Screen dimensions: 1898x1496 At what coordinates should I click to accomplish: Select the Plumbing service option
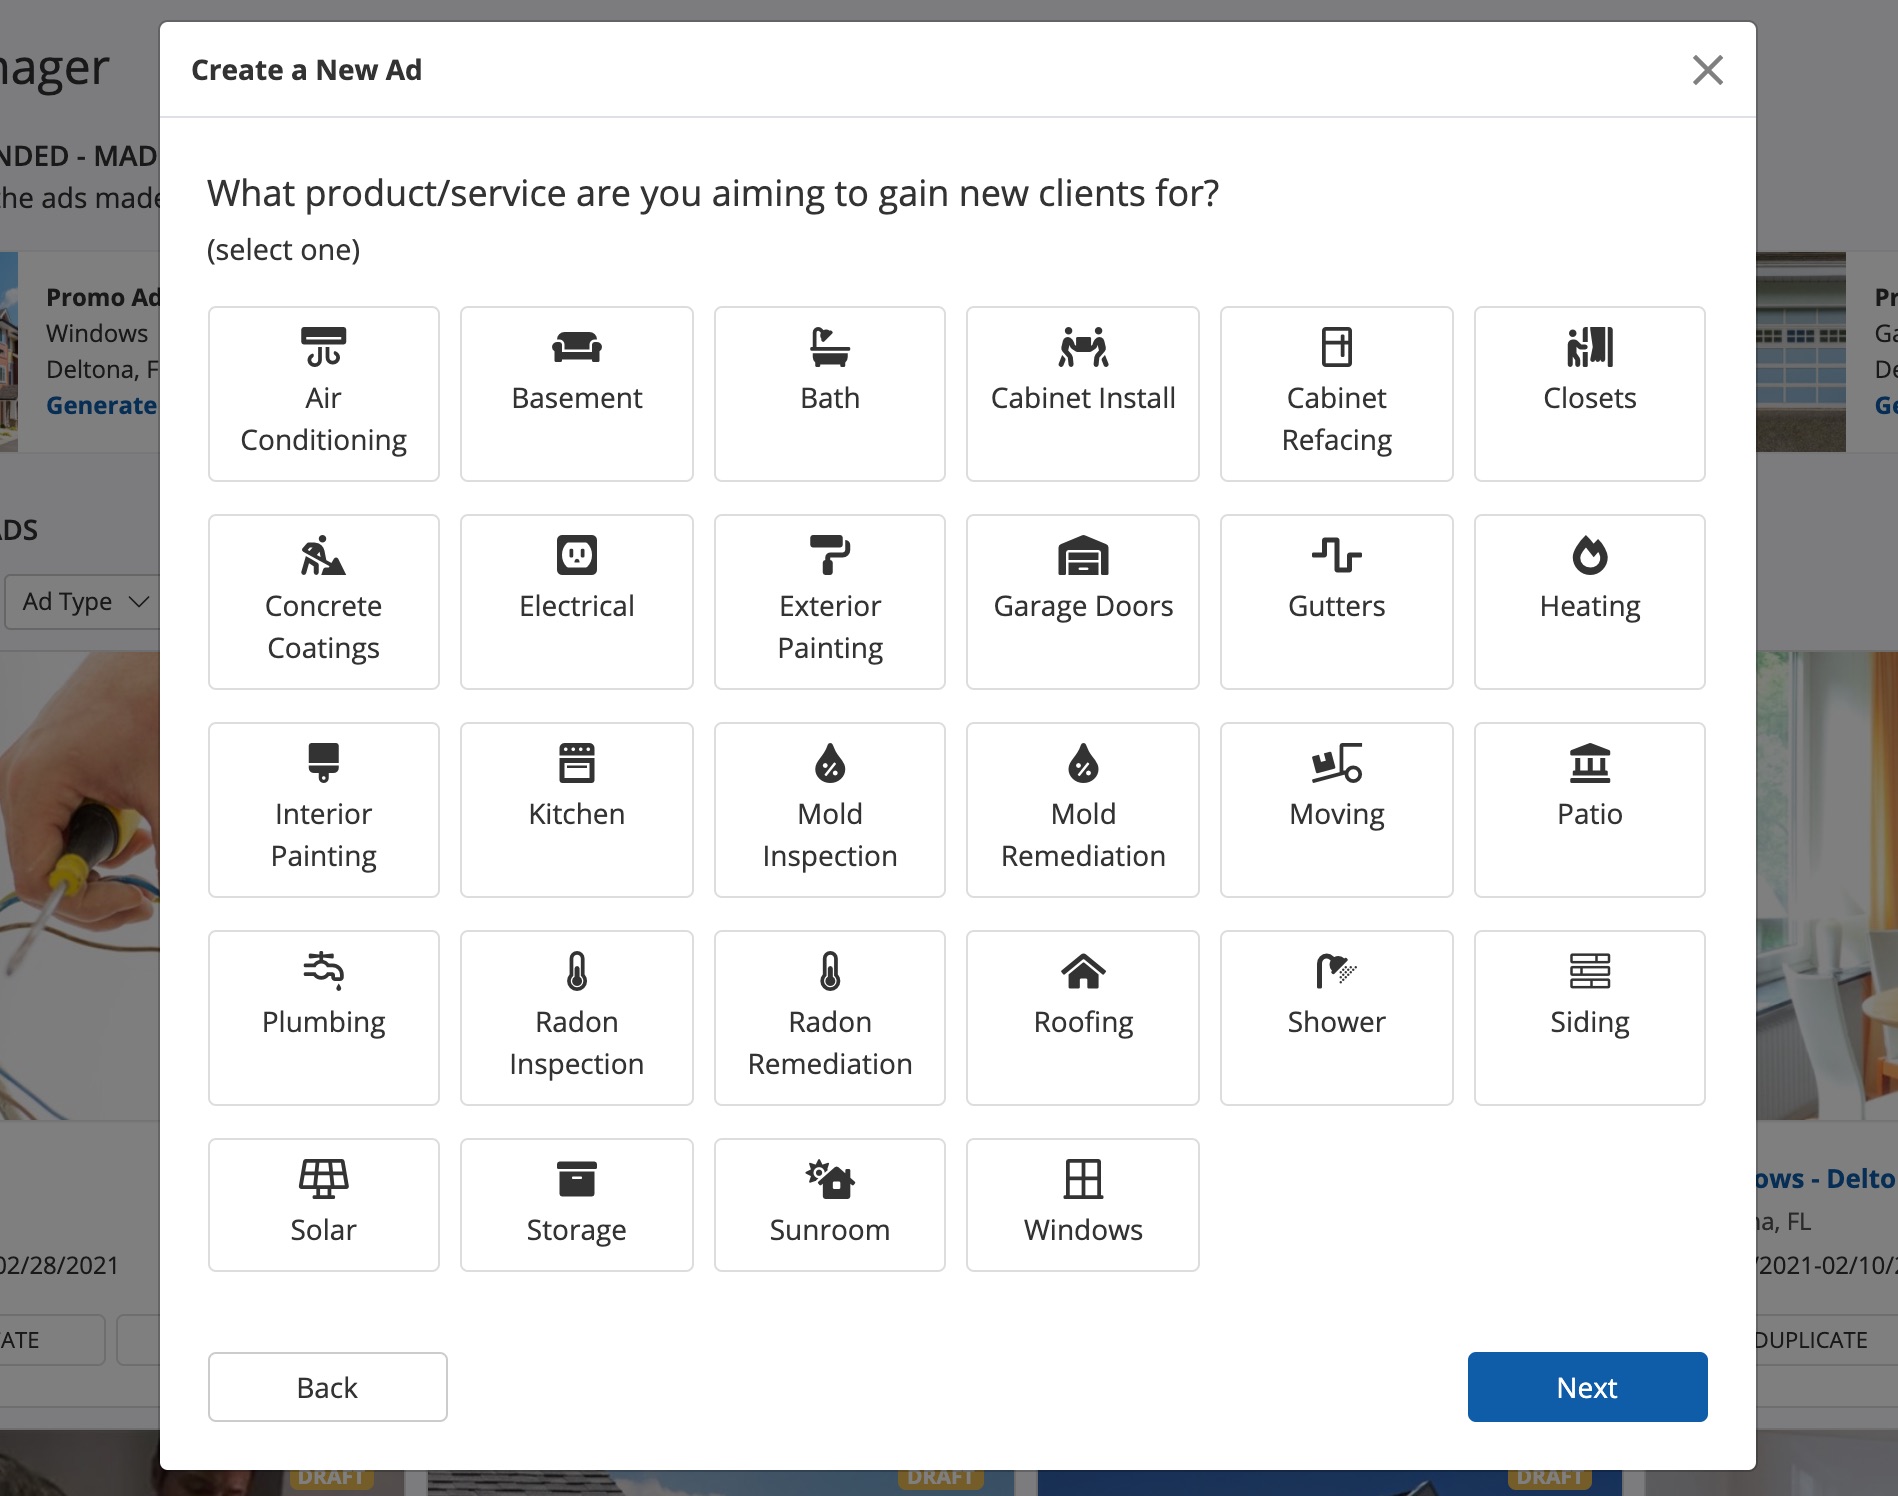pyautogui.click(x=323, y=1017)
